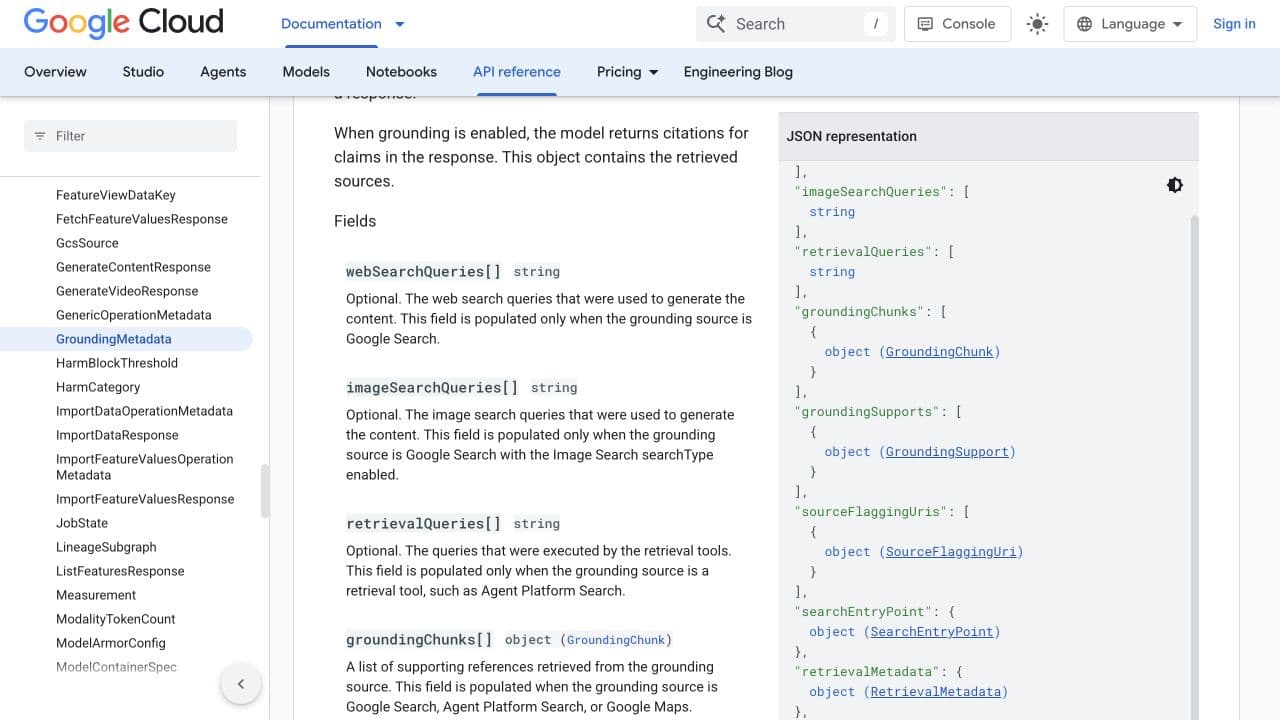Viewport: 1280px width, 720px height.
Task: Click the magnifier sparkle search icon
Action: 716,24
